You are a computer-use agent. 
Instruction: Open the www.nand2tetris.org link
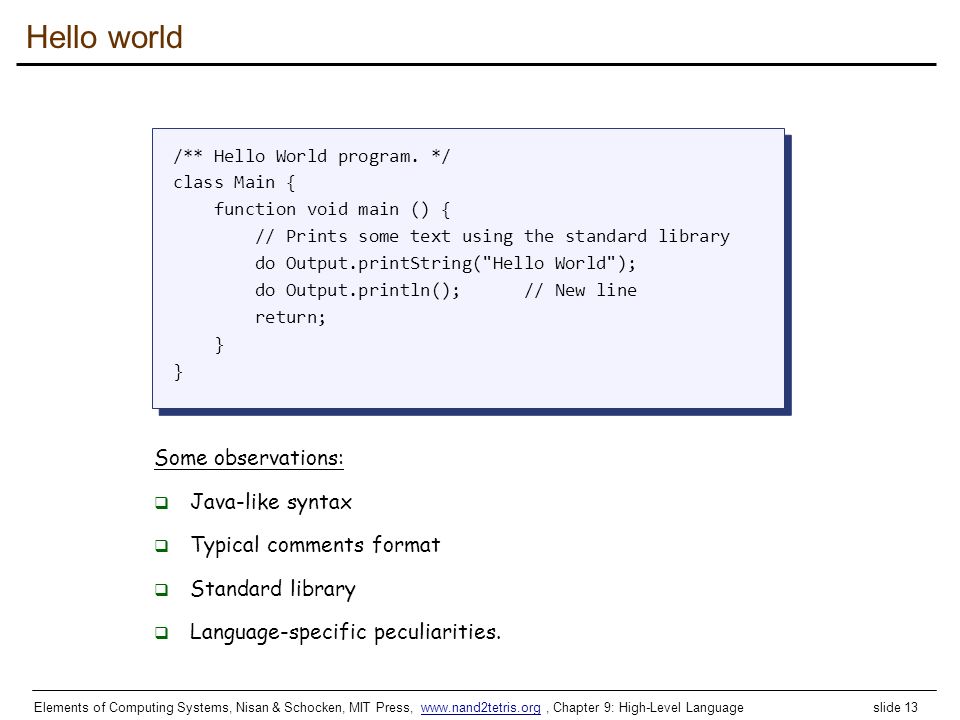[480, 708]
